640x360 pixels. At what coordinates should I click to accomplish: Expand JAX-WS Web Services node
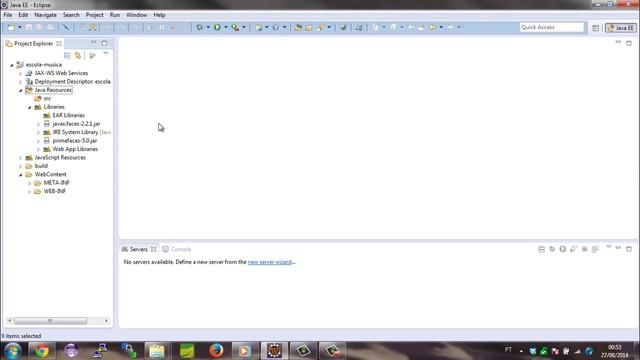pyautogui.click(x=21, y=73)
